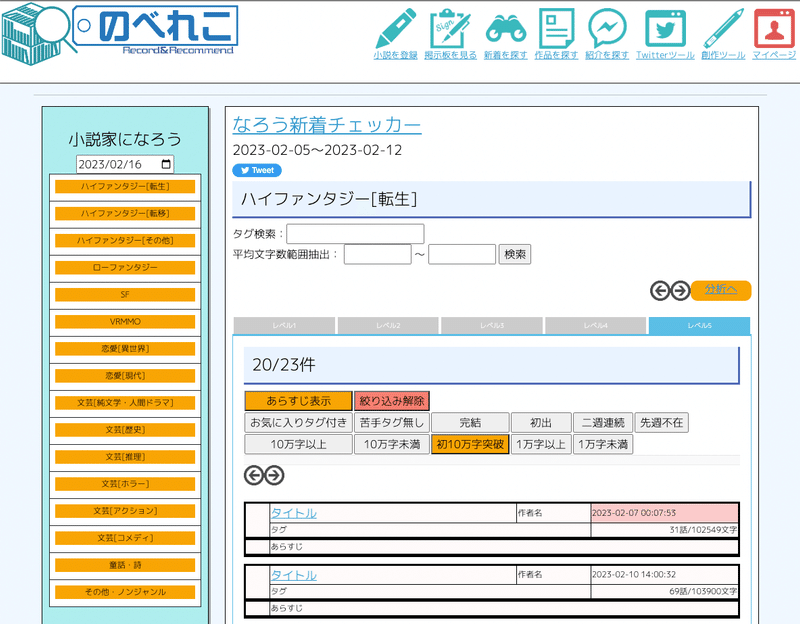Click right arrow next to 分析へ
800x624 pixels.
pos(680,291)
